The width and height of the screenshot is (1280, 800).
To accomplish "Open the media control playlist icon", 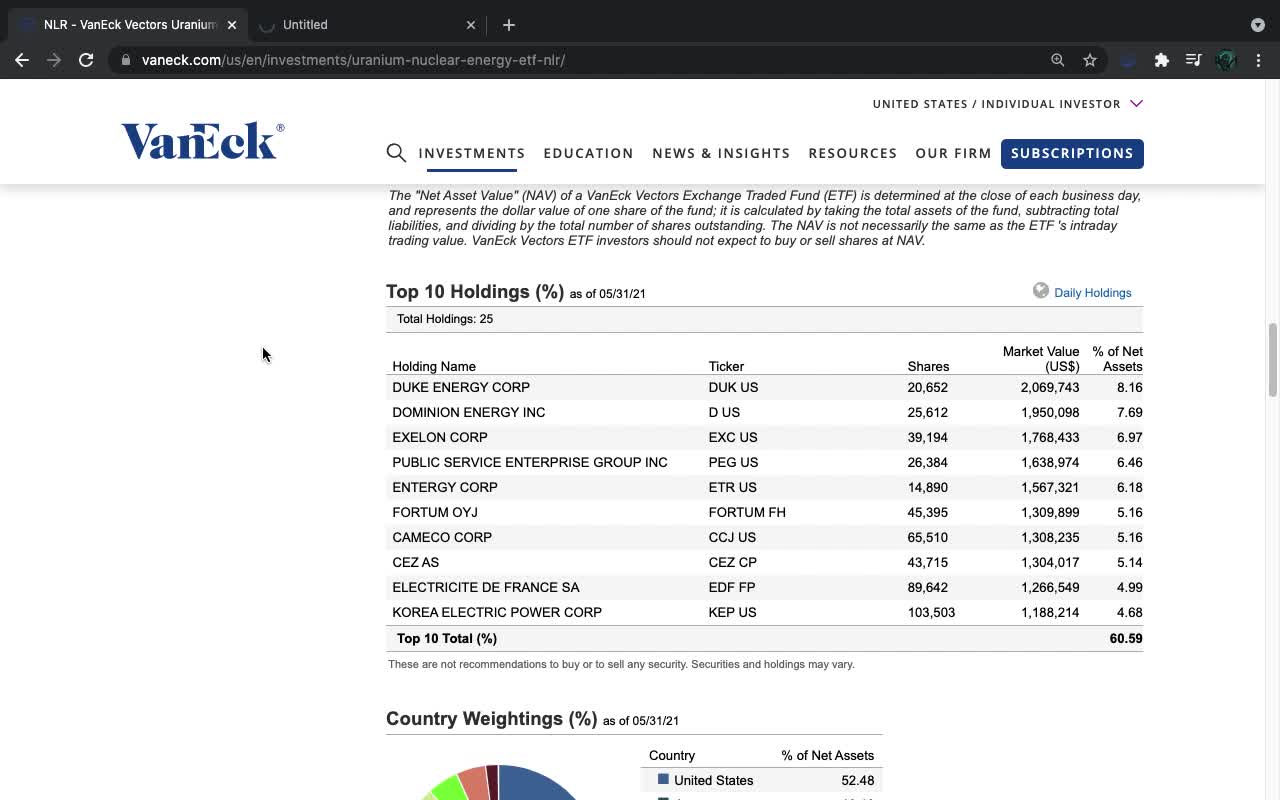I will (x=1193, y=60).
